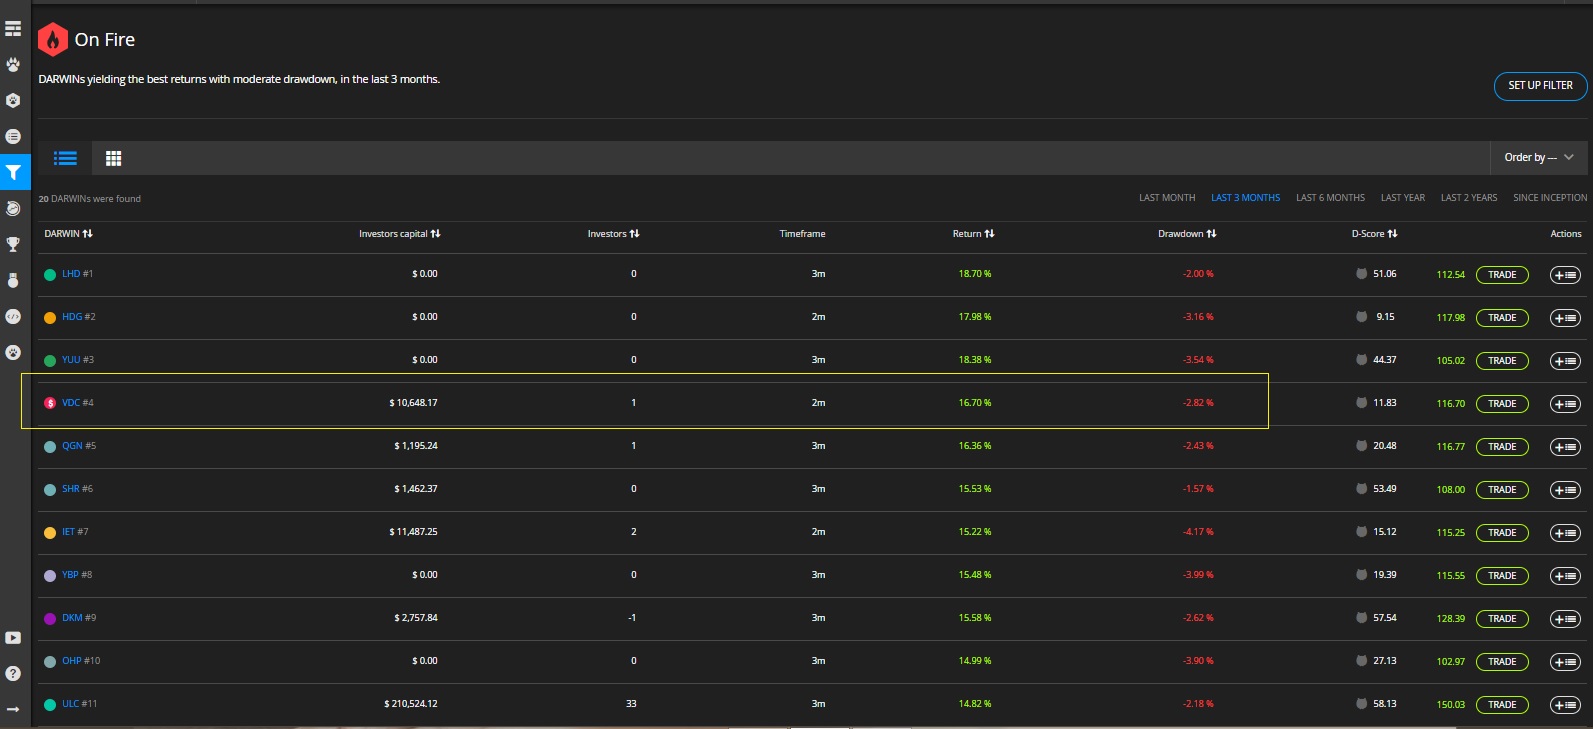Open the hexagon icon in the left sidebar

tap(13, 100)
